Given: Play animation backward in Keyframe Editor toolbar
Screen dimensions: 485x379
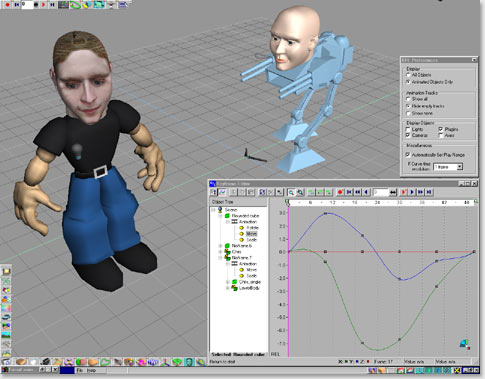Looking at the screenshot, I should tap(366, 192).
